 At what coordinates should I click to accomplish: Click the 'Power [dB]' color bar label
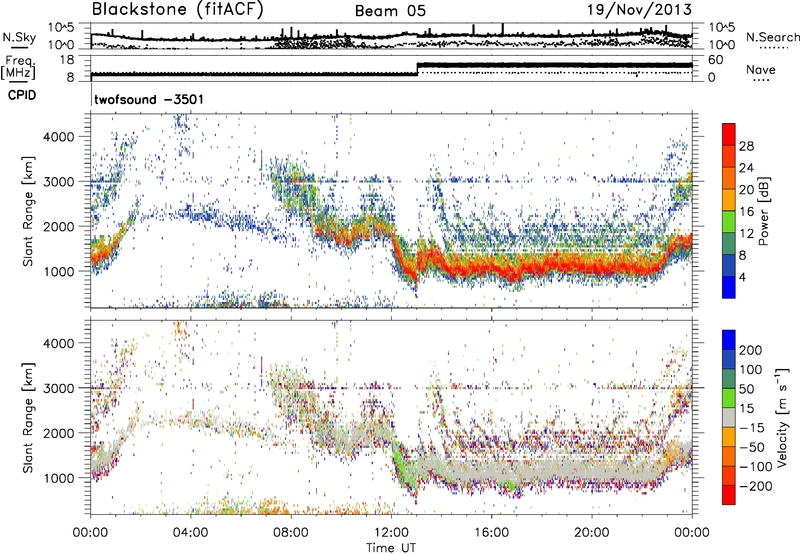click(764, 211)
